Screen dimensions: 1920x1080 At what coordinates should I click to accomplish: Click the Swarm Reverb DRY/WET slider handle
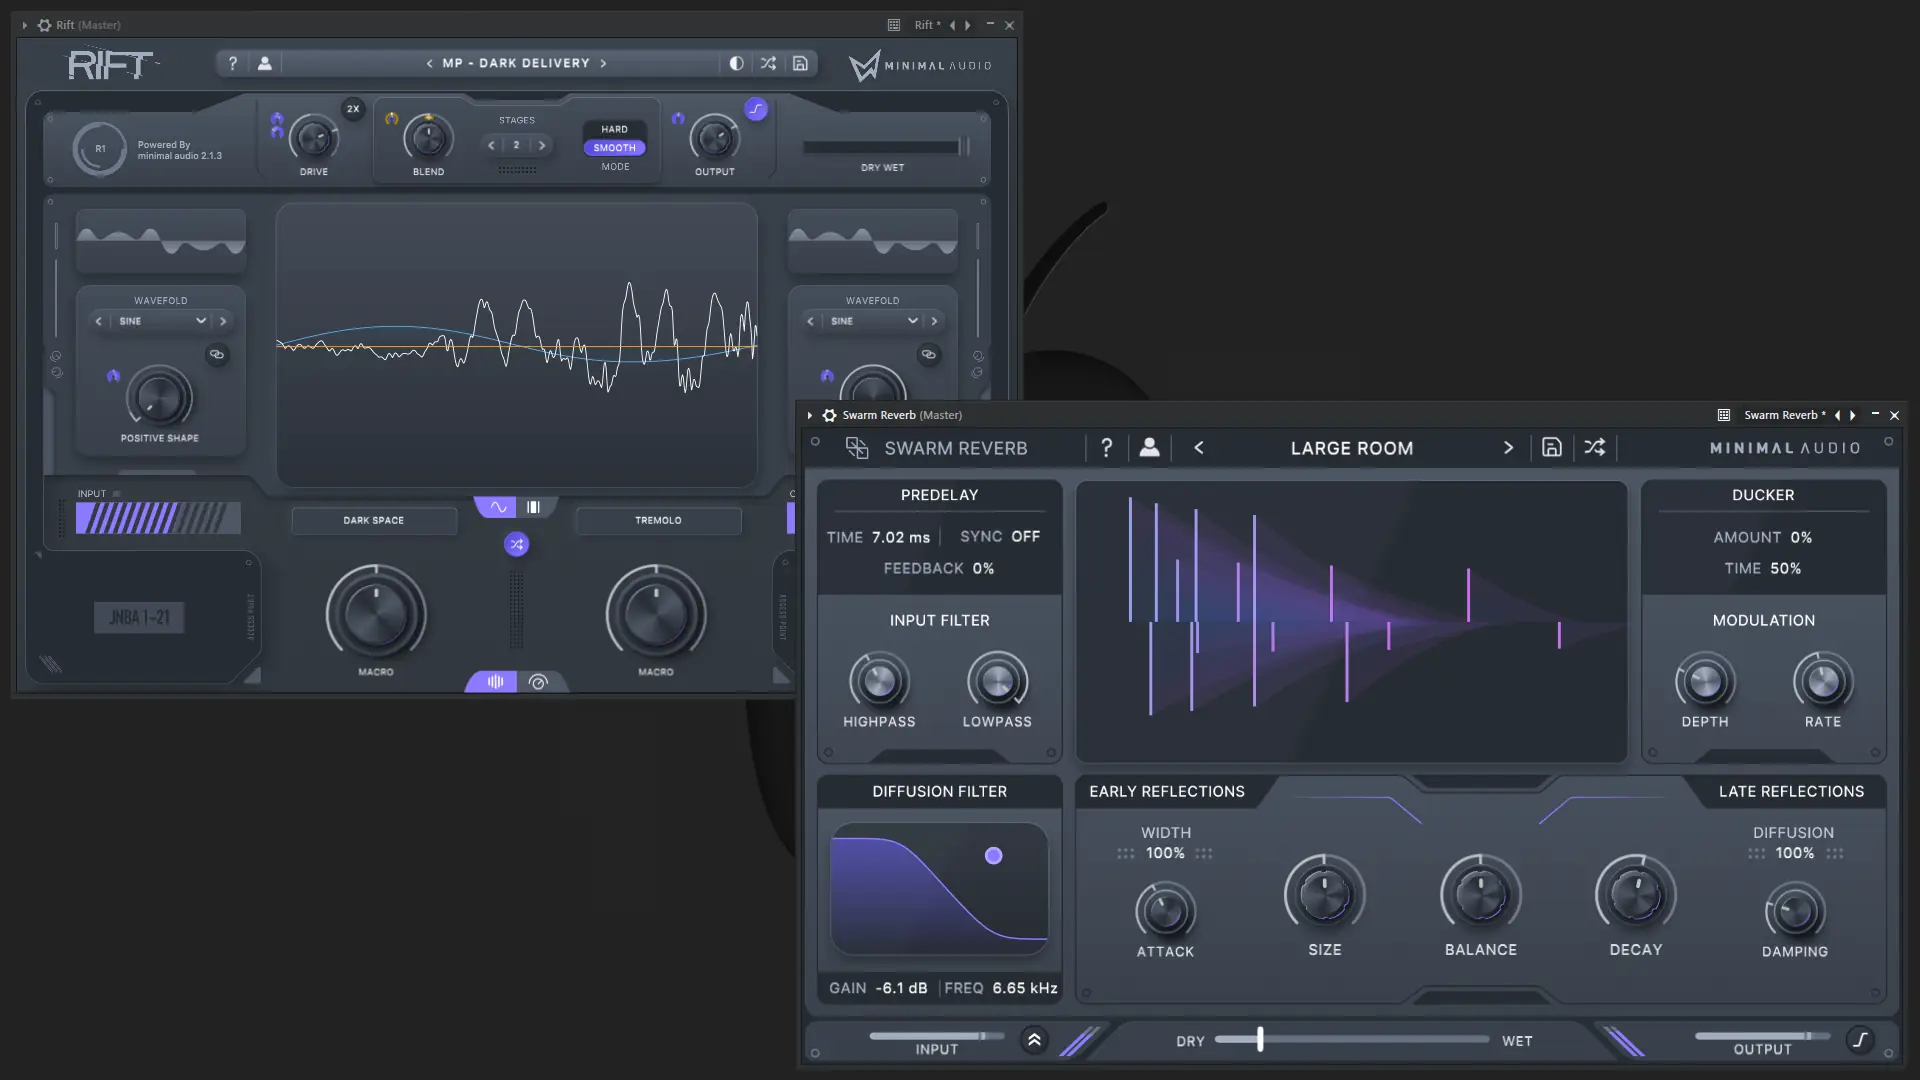click(x=1260, y=1039)
